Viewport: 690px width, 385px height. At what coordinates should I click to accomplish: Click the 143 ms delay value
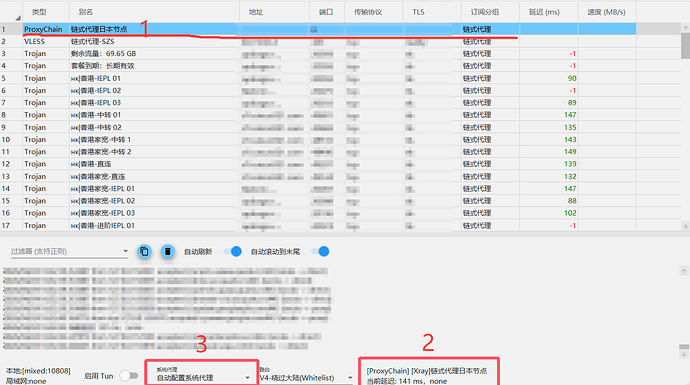point(570,139)
